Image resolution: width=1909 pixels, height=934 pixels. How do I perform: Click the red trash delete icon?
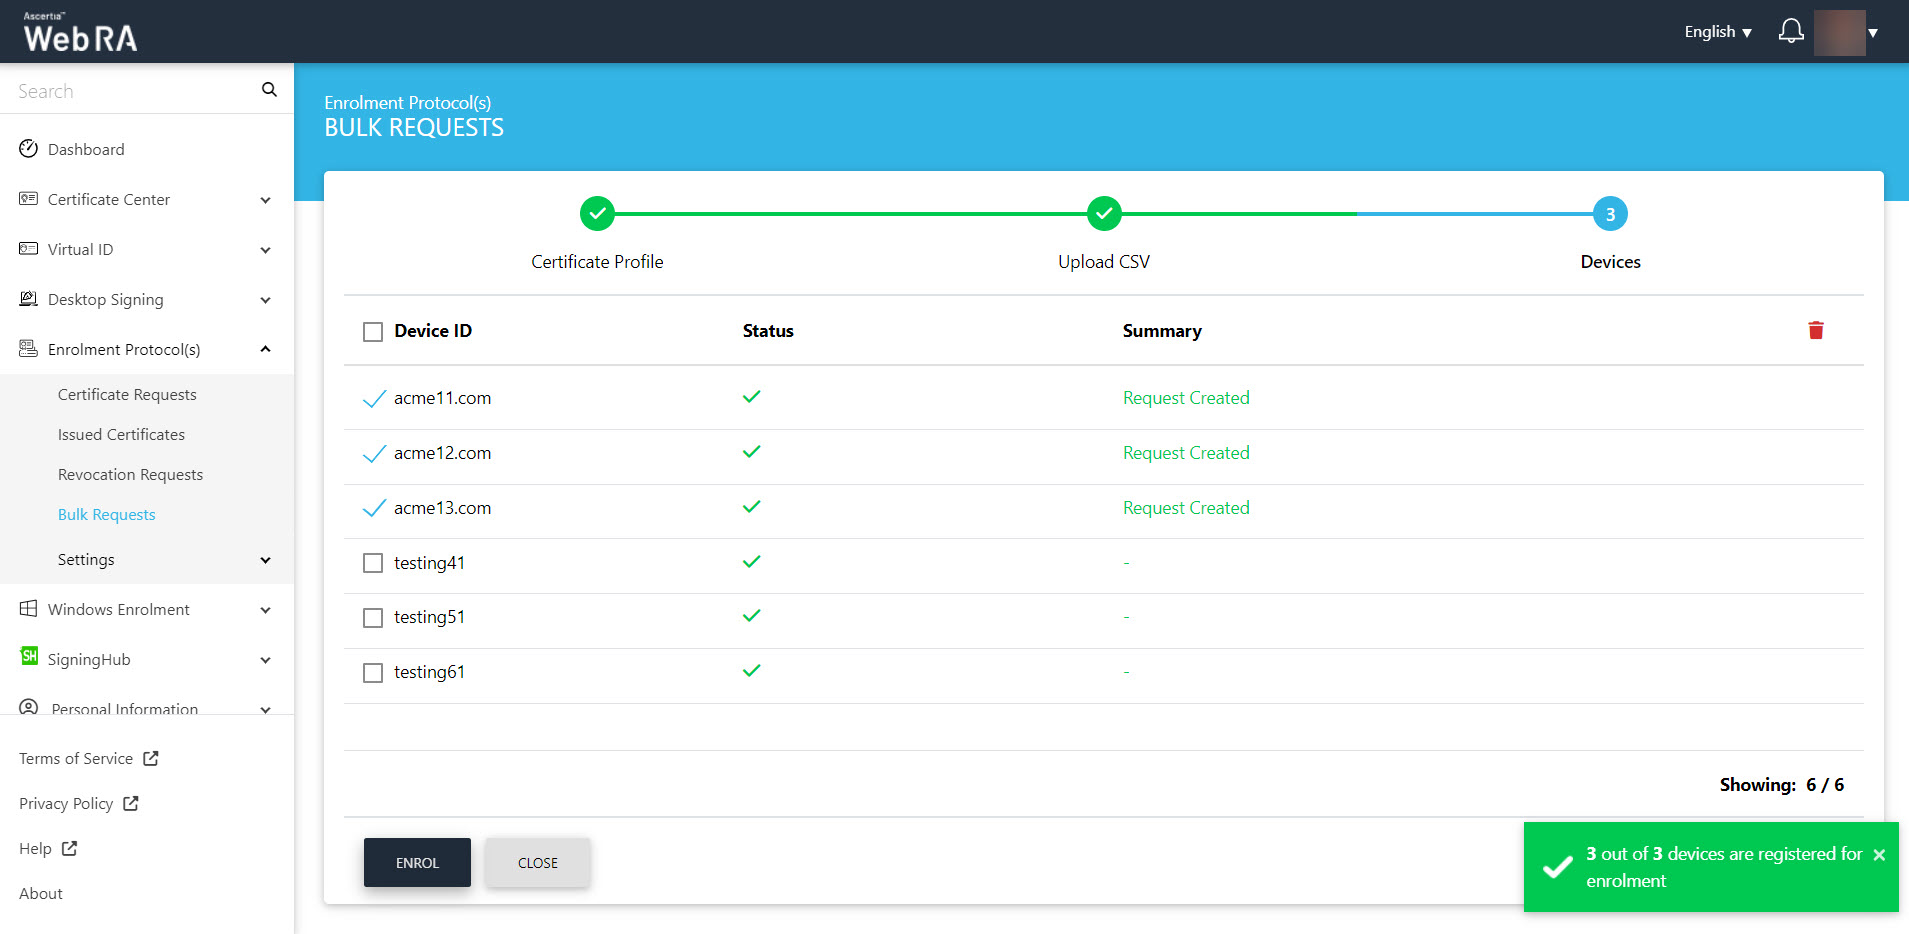[x=1815, y=331]
